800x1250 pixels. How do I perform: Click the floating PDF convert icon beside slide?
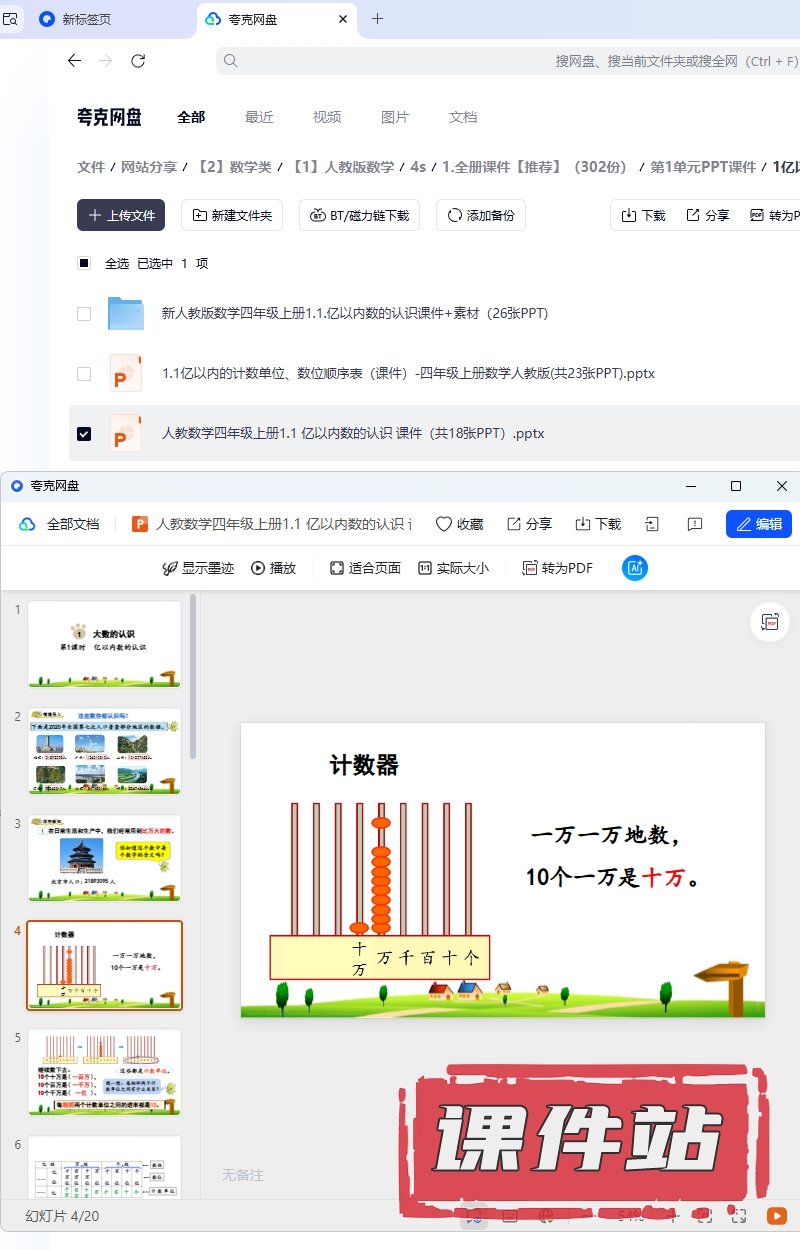[769, 622]
